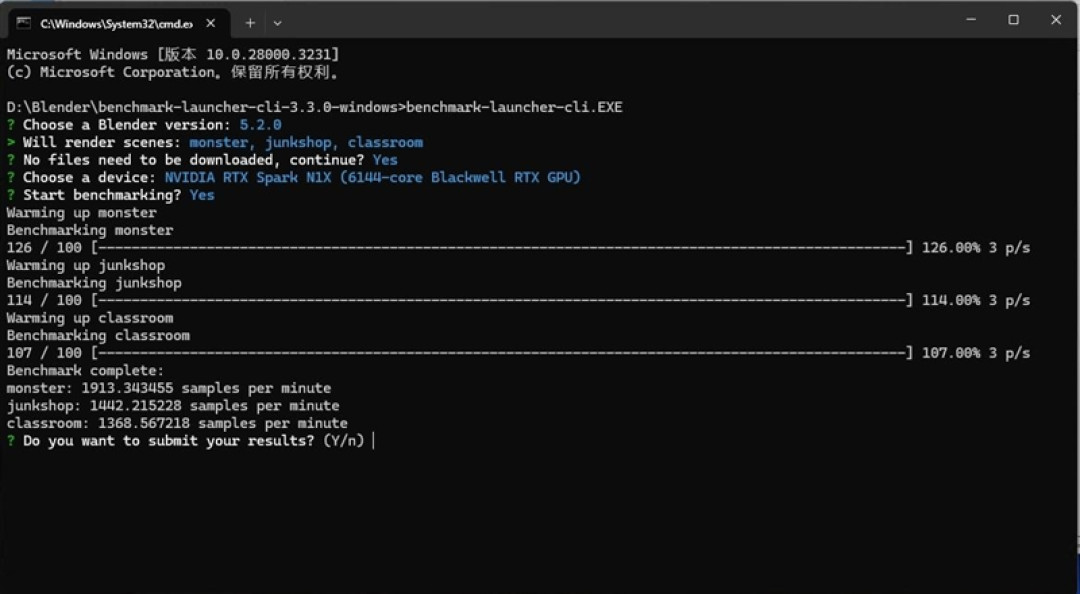Open a new terminal tab with plus

coord(250,23)
